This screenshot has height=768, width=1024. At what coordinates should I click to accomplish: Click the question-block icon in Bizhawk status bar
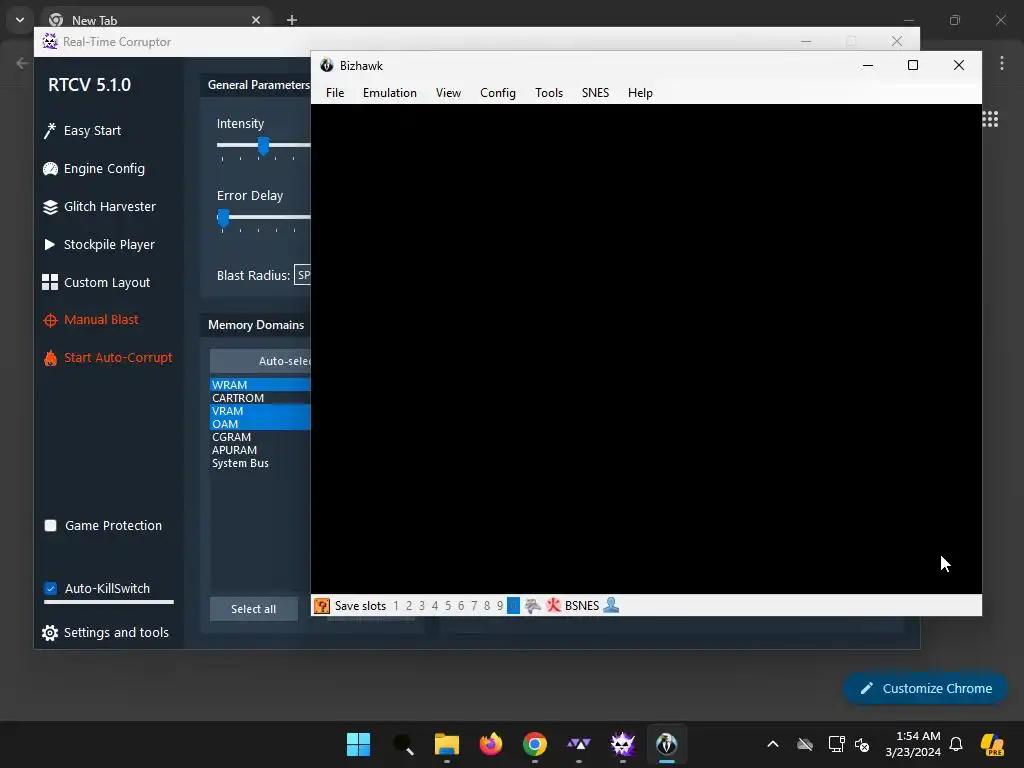[x=322, y=606]
